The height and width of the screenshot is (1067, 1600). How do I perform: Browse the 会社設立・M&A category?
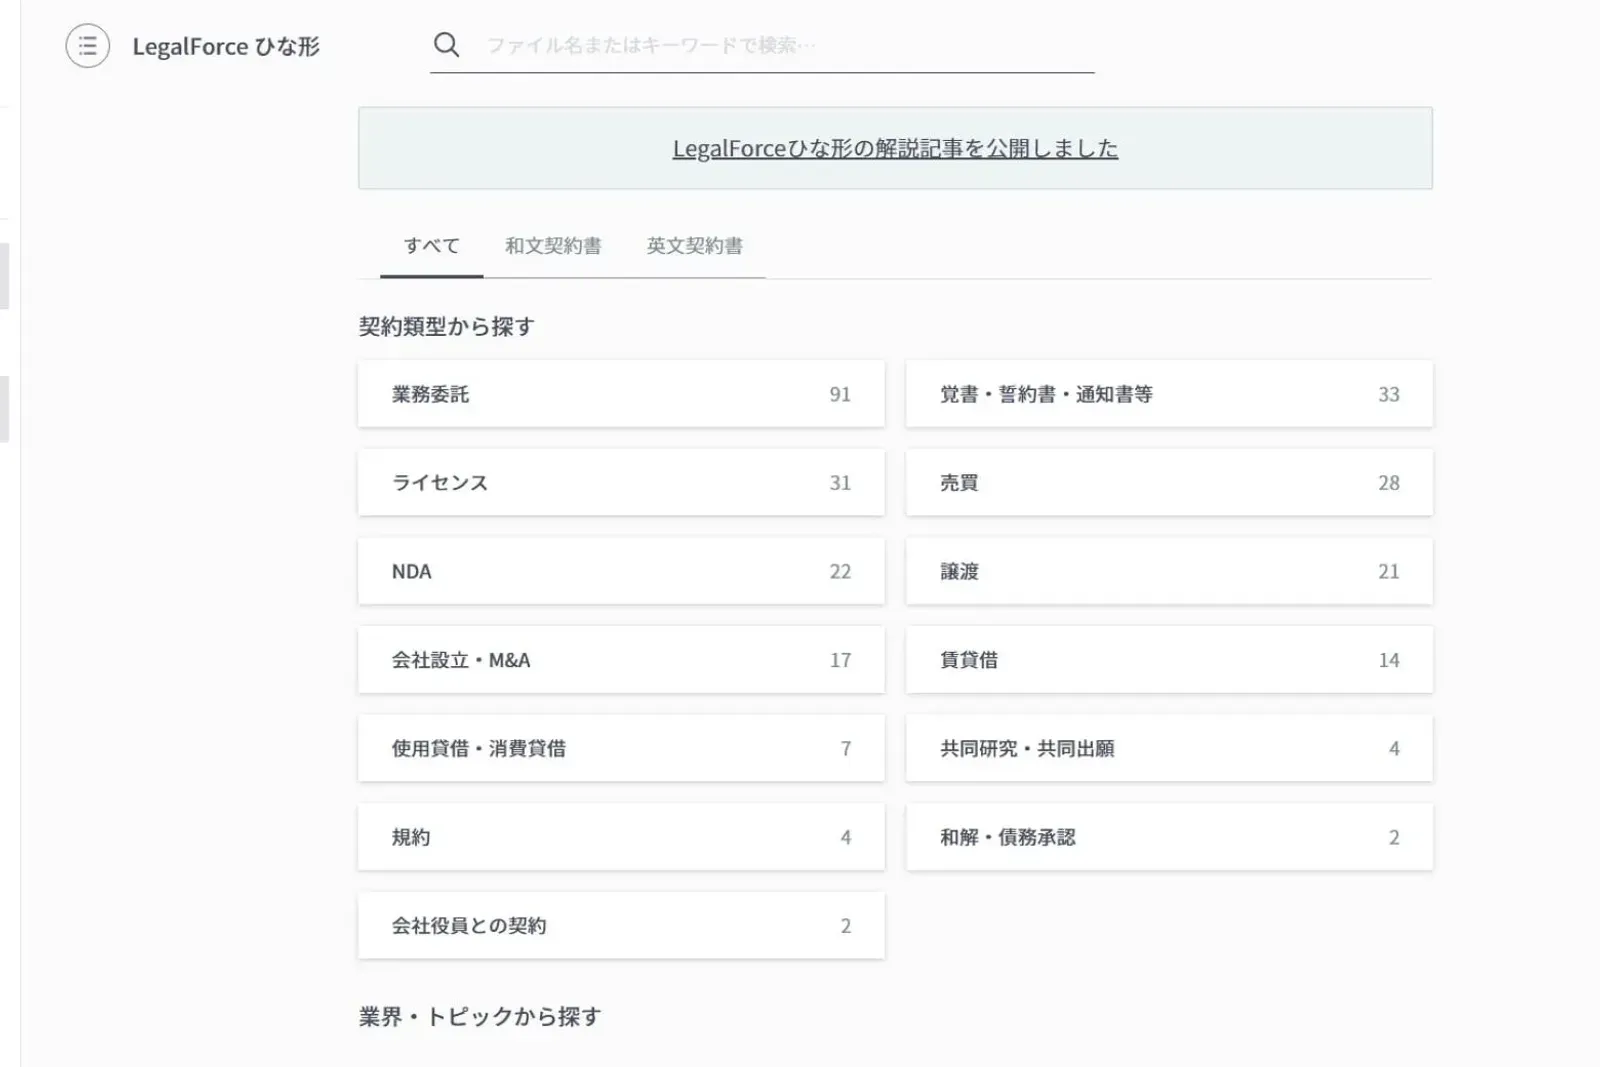[x=621, y=660]
